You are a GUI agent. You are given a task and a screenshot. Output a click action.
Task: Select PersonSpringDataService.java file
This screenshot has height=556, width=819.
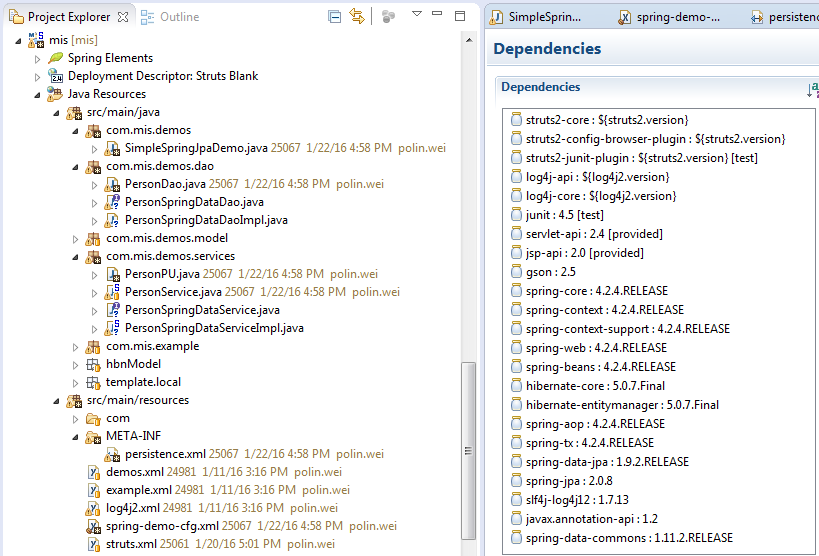202,310
